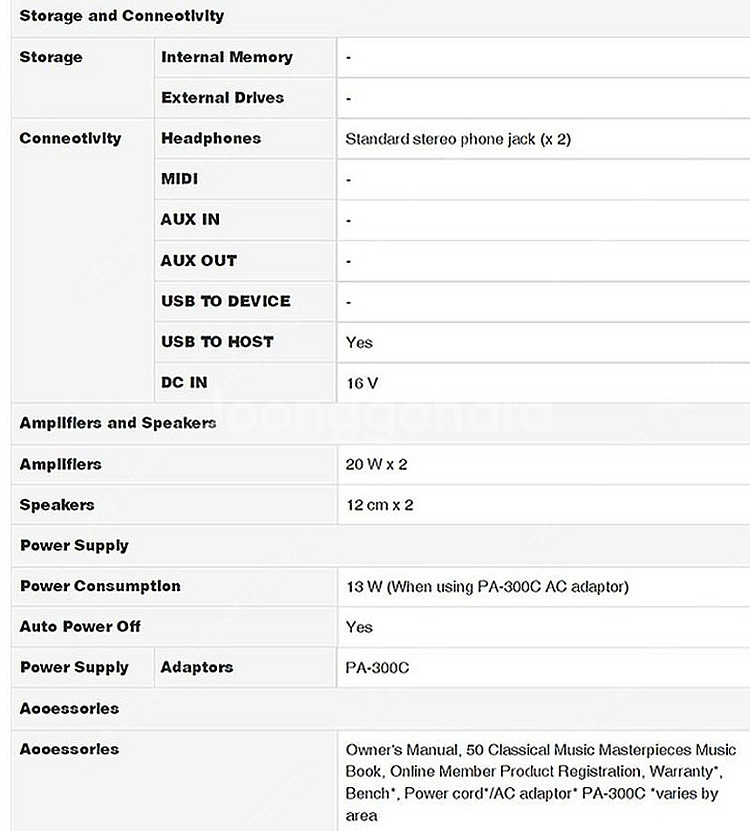Click the 'Amplifiers' row label above Speakers

click(x=60, y=465)
